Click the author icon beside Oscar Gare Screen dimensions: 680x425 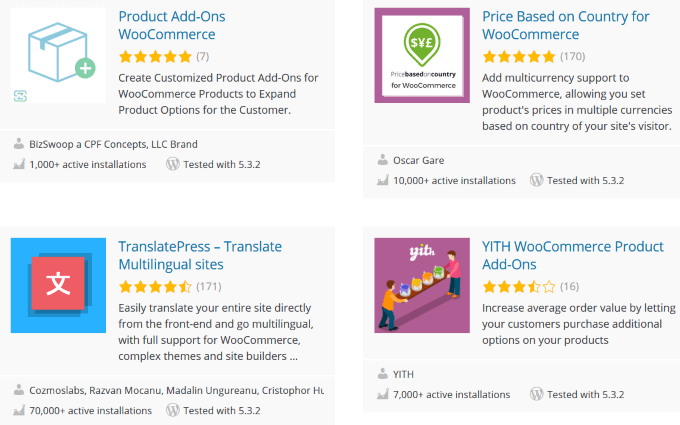point(383,160)
